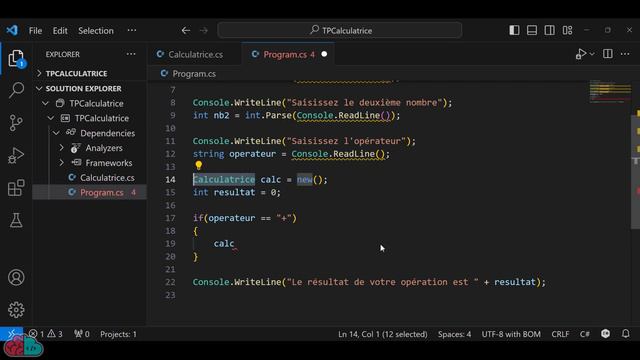Image resolution: width=640 pixels, height=360 pixels.
Task: Open the Extensions view icon
Action: click(16, 188)
